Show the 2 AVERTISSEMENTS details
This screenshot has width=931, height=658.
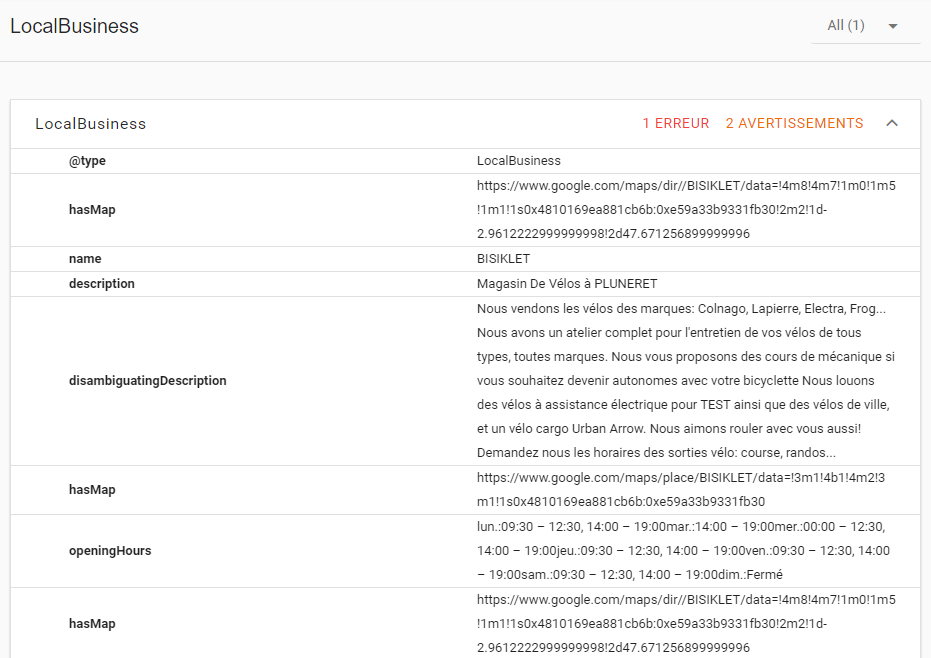pos(794,123)
